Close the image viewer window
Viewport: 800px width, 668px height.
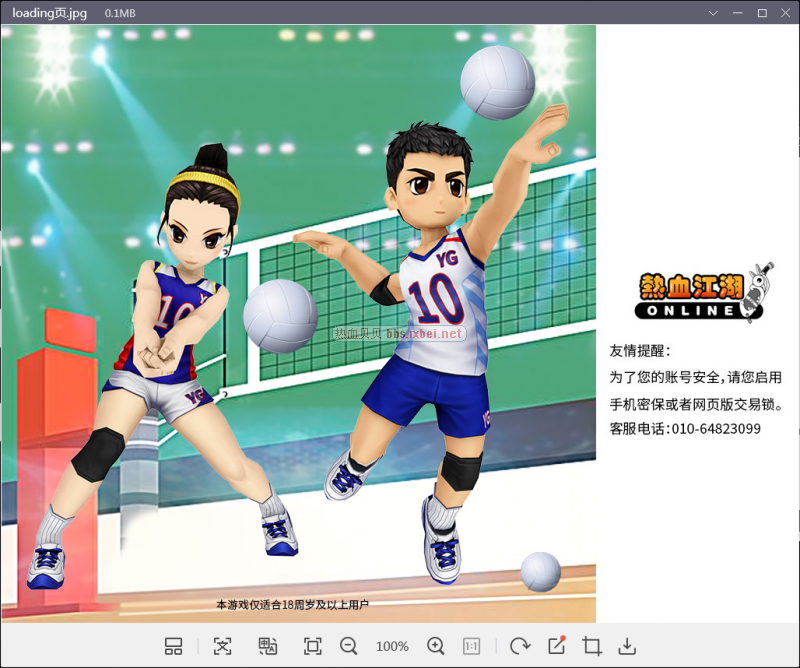coord(786,13)
